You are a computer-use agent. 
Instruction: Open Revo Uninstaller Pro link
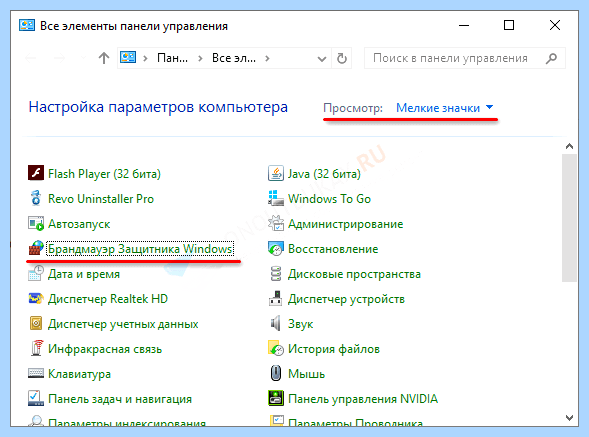coord(101,198)
